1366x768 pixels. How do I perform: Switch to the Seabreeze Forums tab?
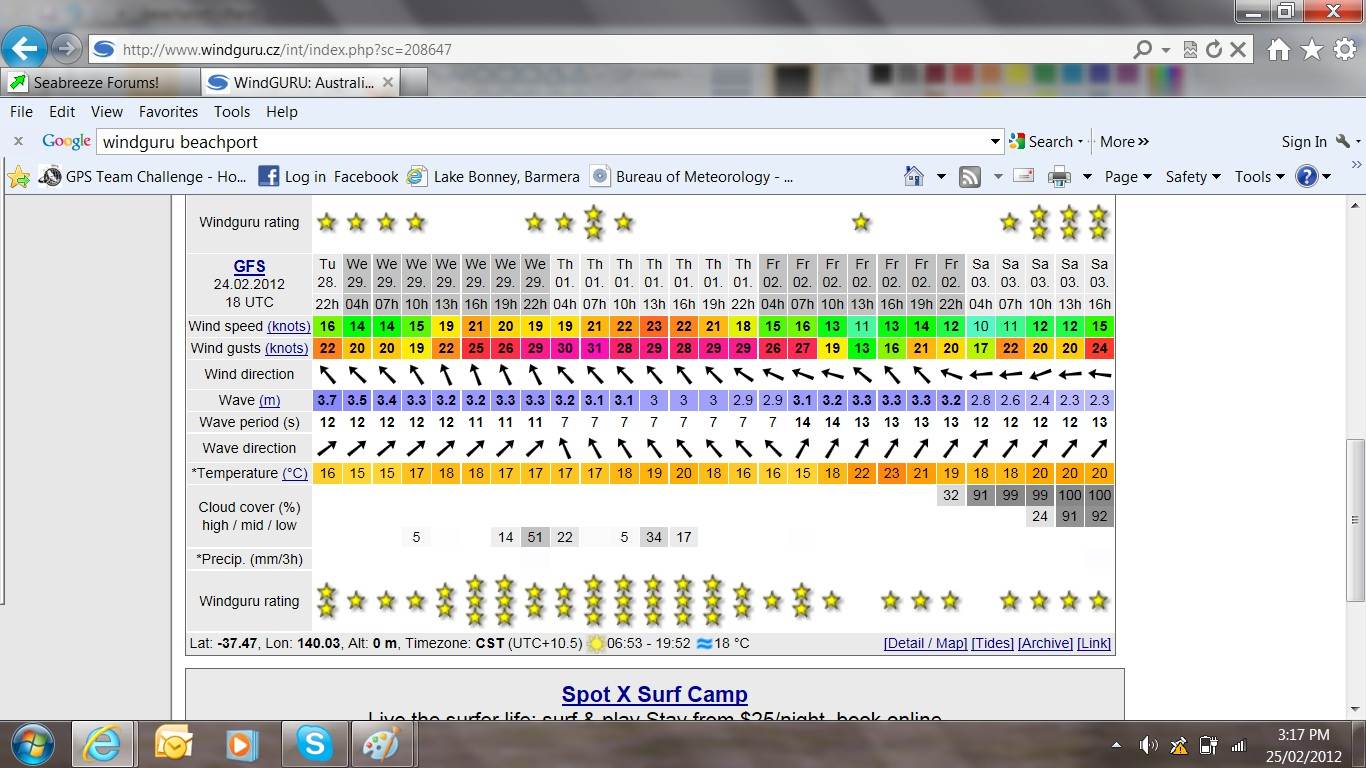click(x=96, y=82)
